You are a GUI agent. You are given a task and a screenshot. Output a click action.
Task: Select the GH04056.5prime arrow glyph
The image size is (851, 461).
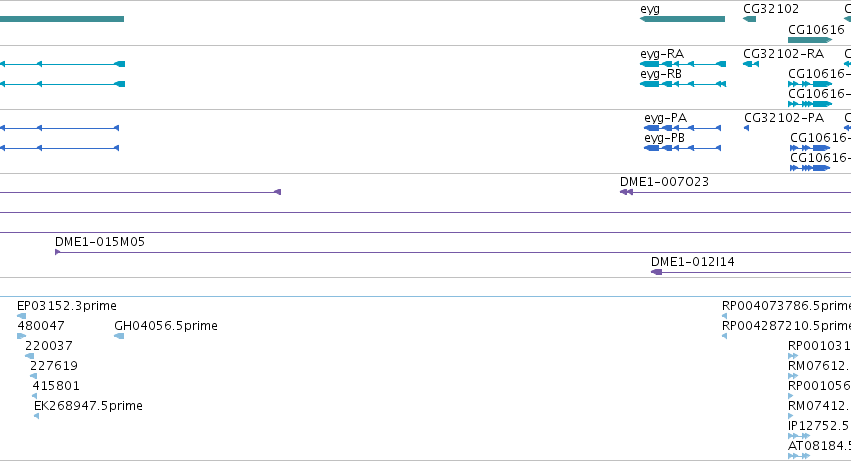click(x=119, y=336)
